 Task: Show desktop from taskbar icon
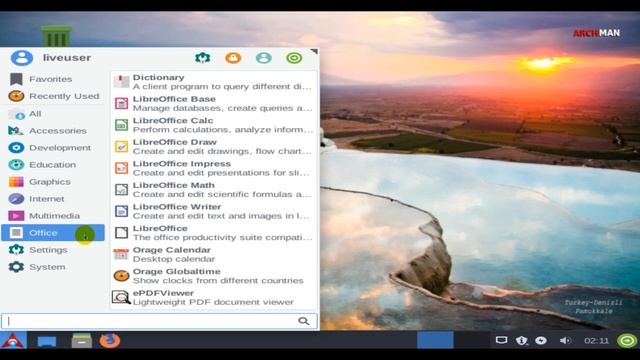pyautogui.click(x=47, y=340)
